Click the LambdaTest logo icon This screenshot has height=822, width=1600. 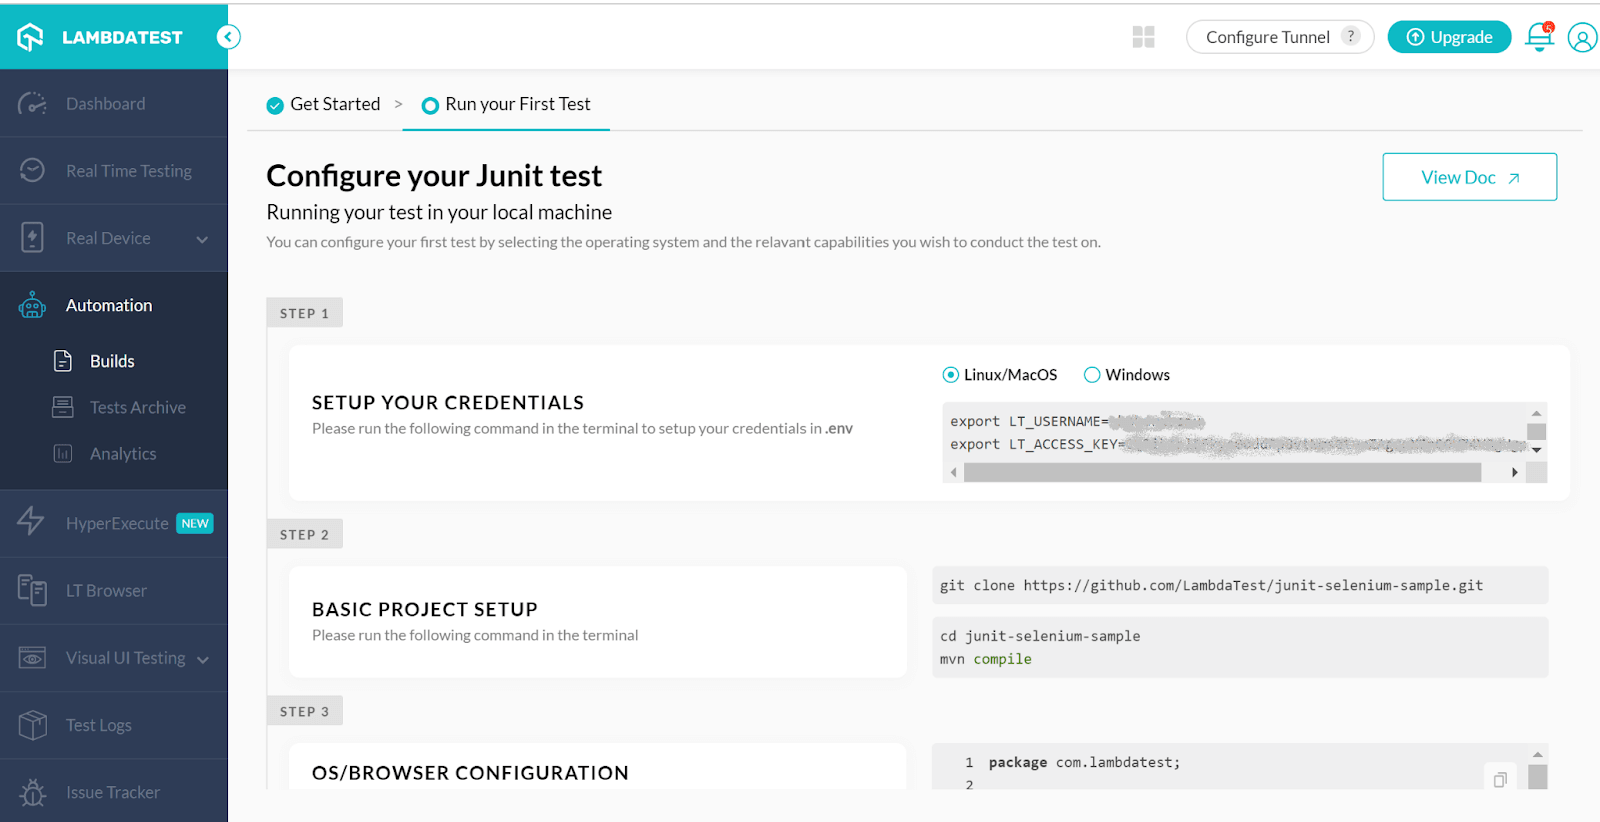pyautogui.click(x=31, y=37)
